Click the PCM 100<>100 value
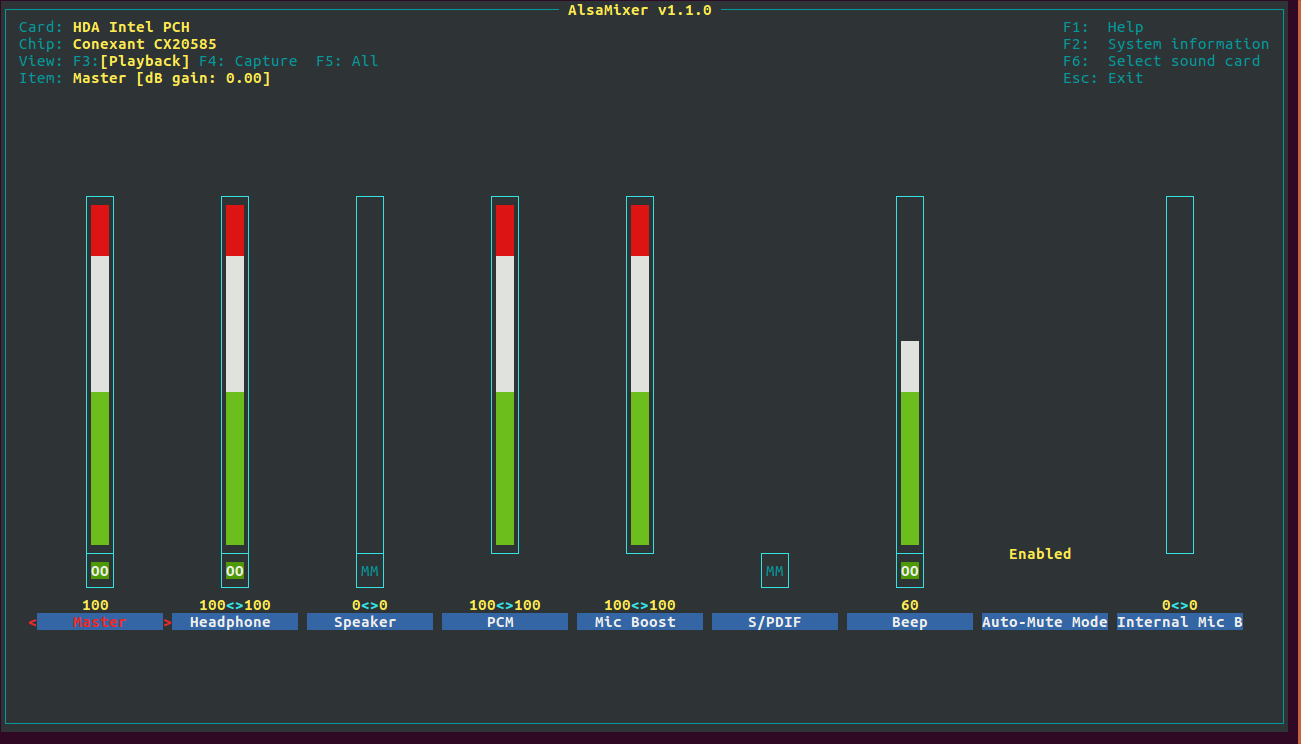Screen dimensions: 1301x744 [x=505, y=605]
